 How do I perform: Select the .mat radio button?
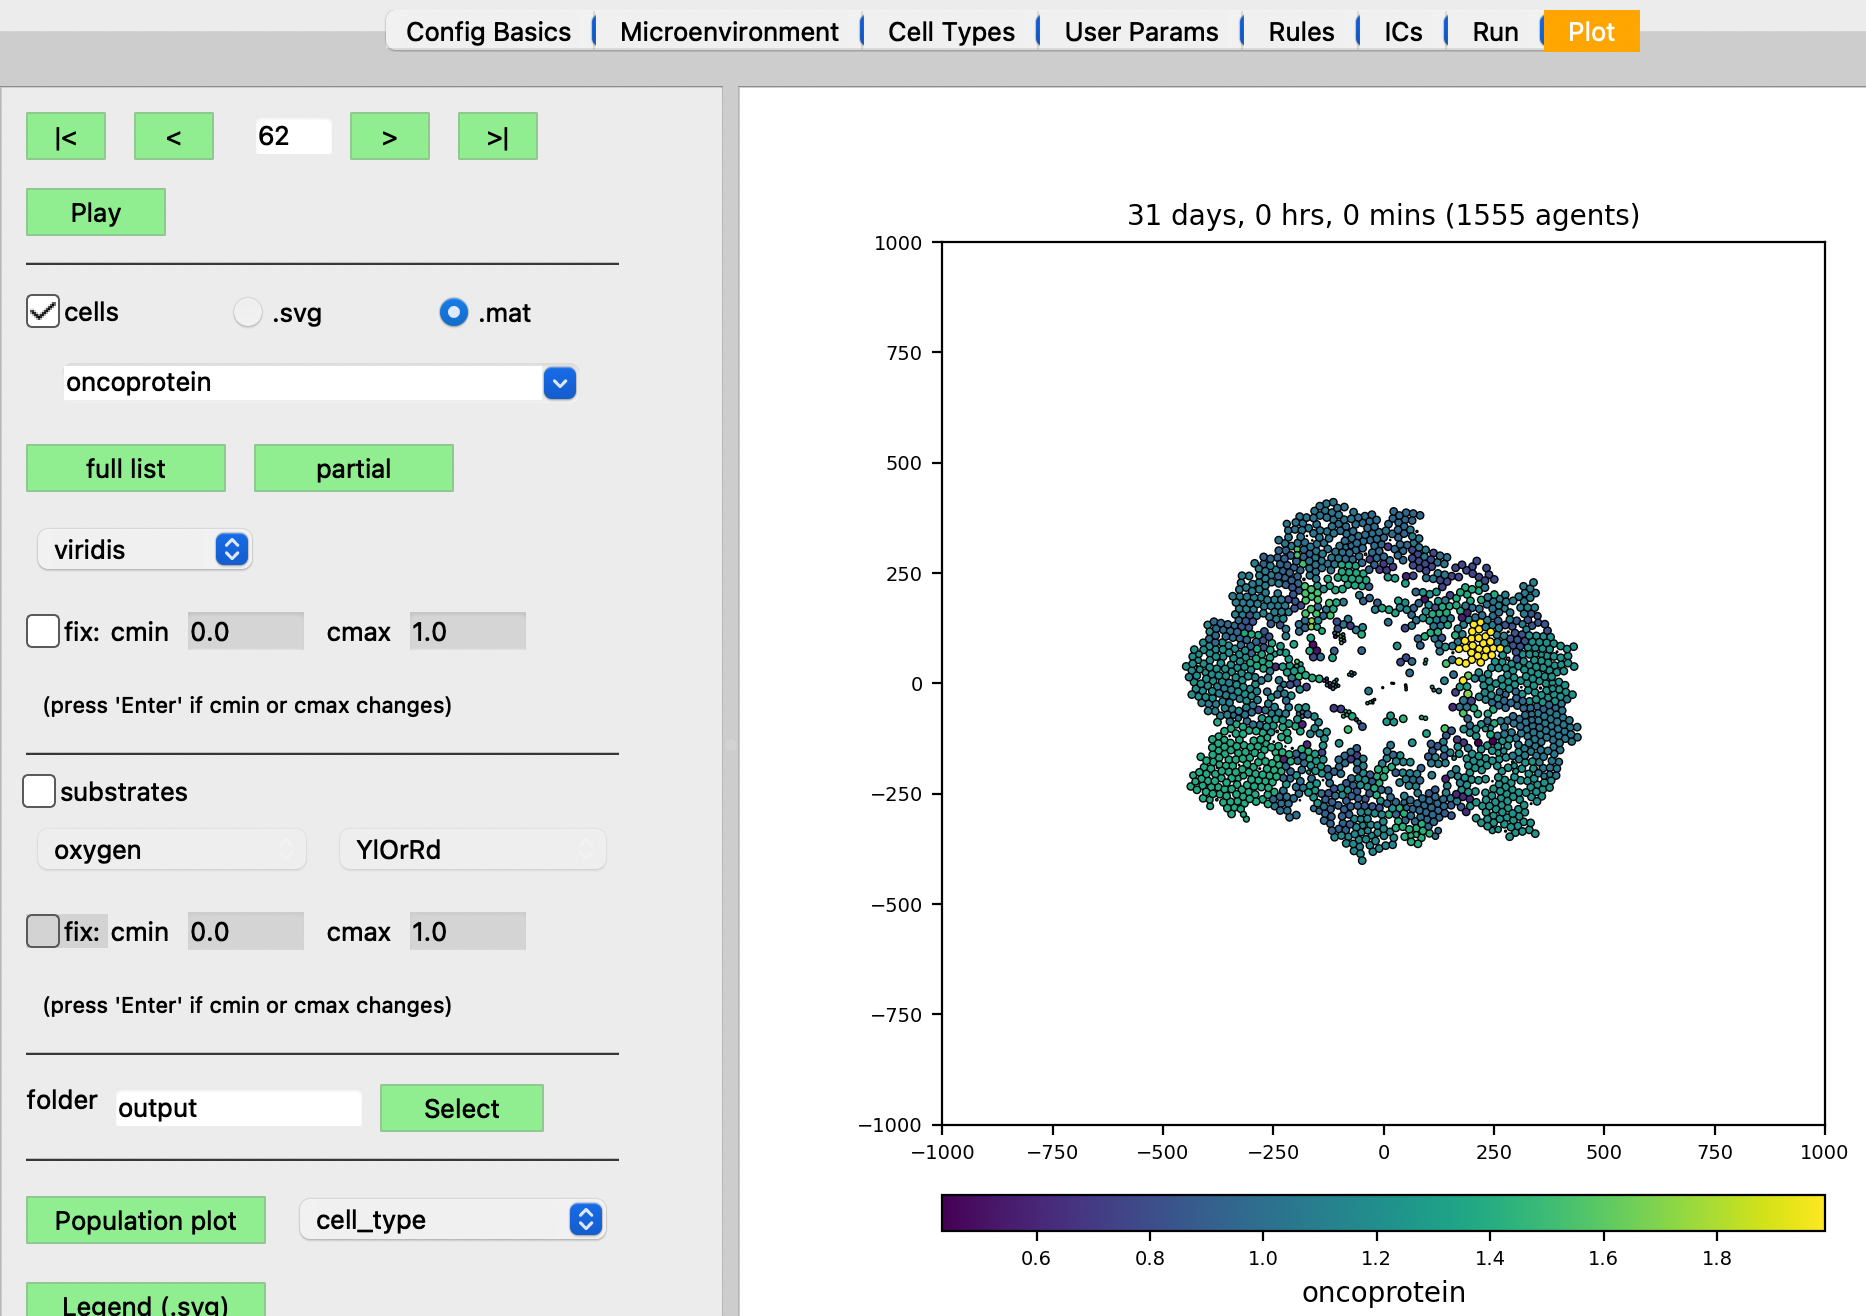pyautogui.click(x=454, y=313)
